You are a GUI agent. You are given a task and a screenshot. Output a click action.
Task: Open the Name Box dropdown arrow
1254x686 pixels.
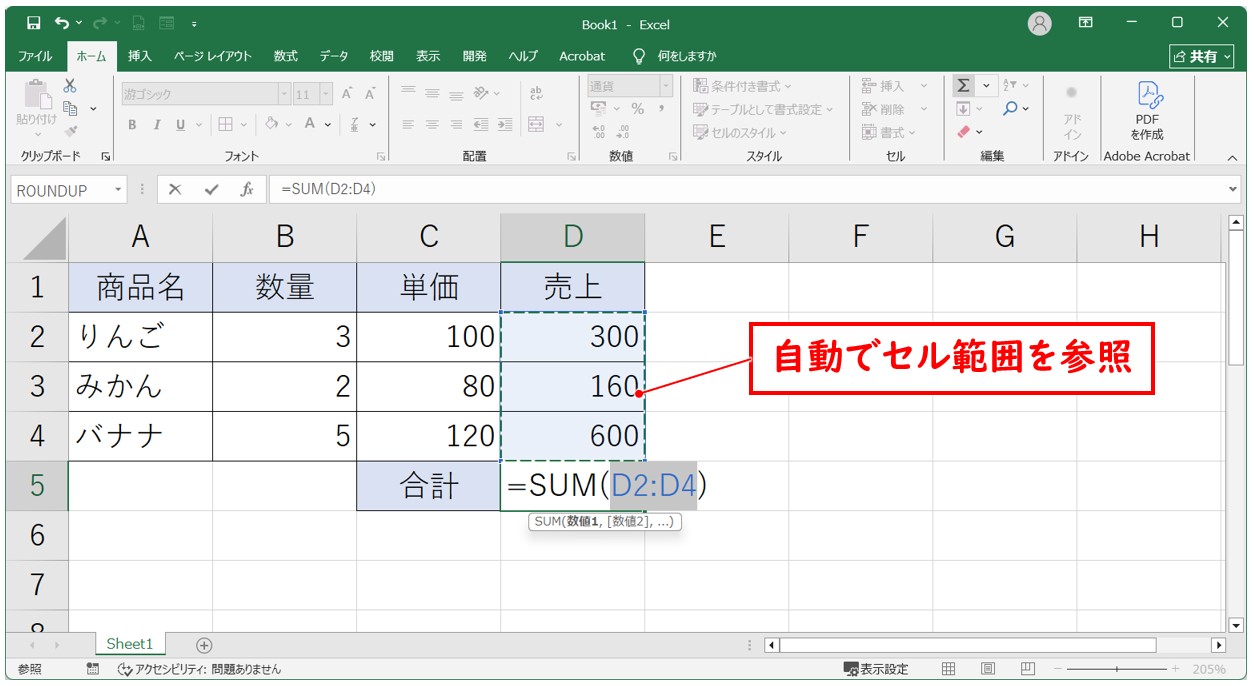coord(119,190)
